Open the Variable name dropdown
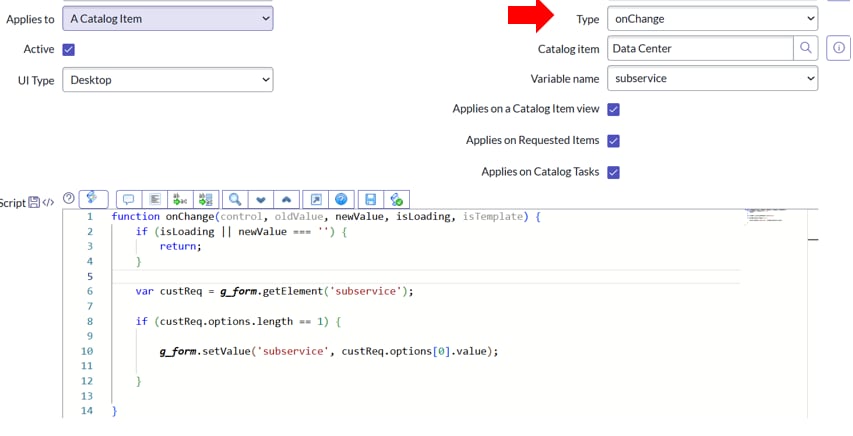Viewport: 853px width, 436px height. [713, 78]
